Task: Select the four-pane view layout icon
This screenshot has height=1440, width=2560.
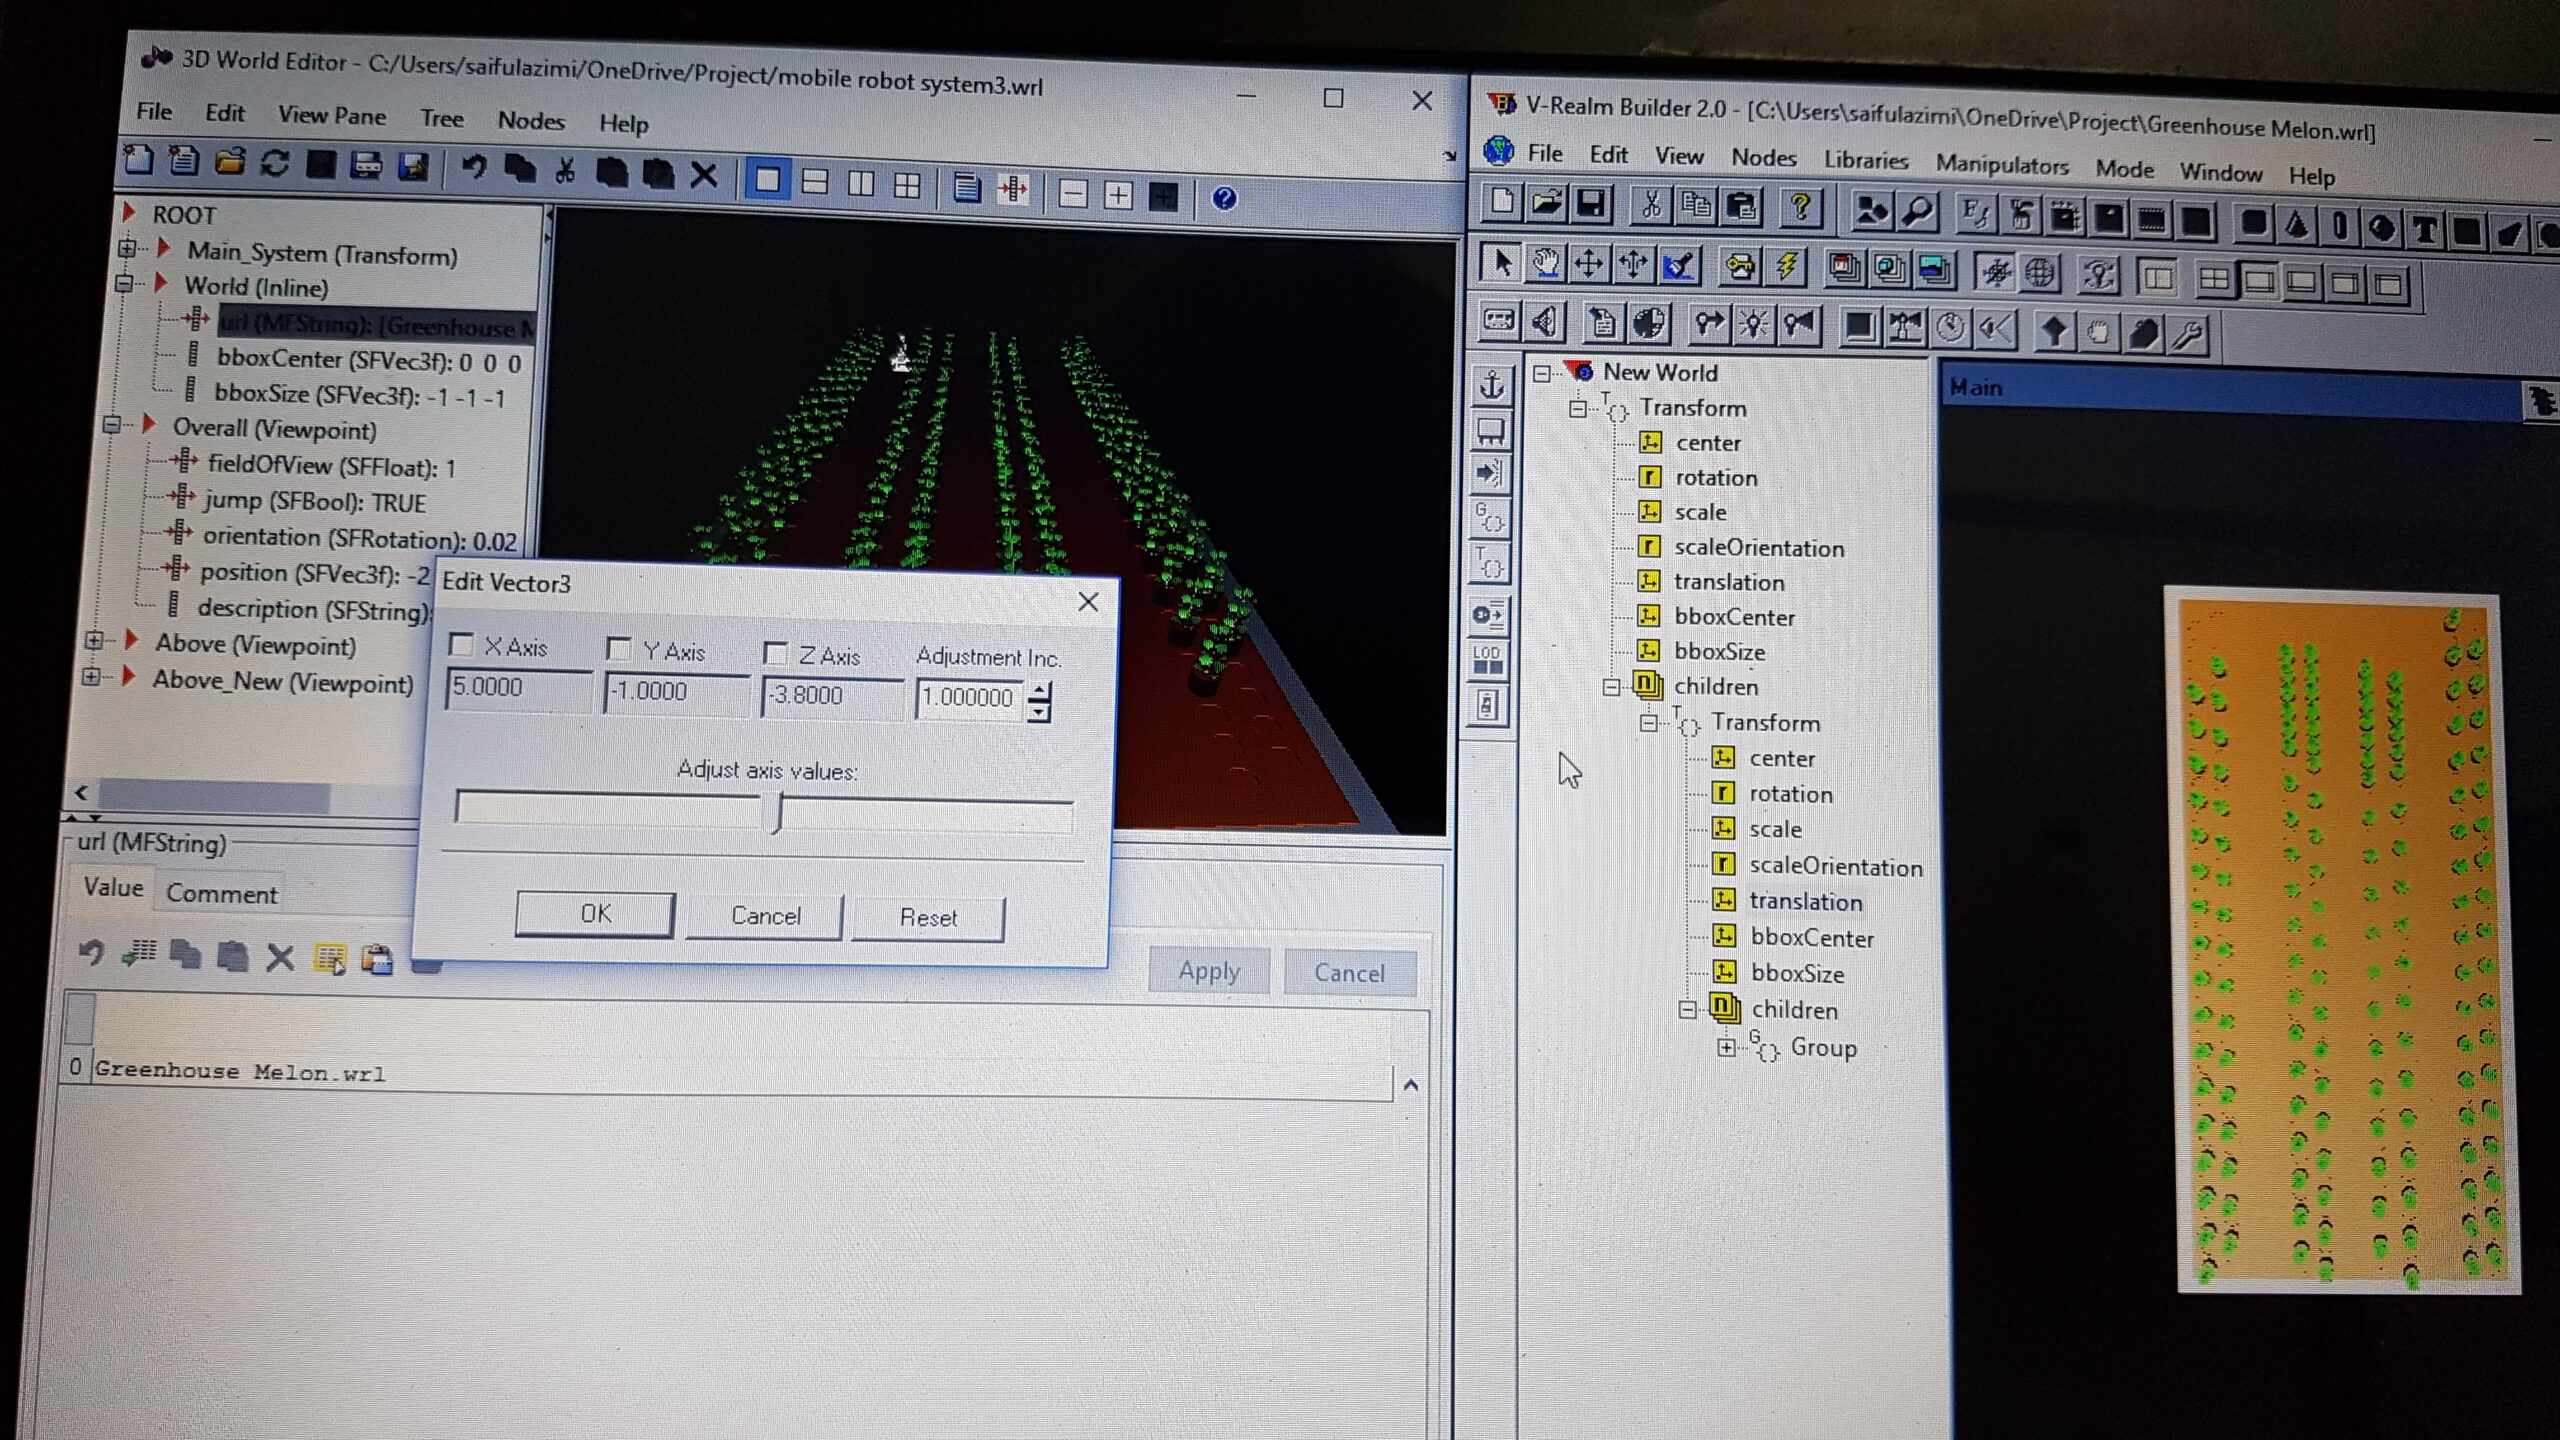Action: point(907,185)
